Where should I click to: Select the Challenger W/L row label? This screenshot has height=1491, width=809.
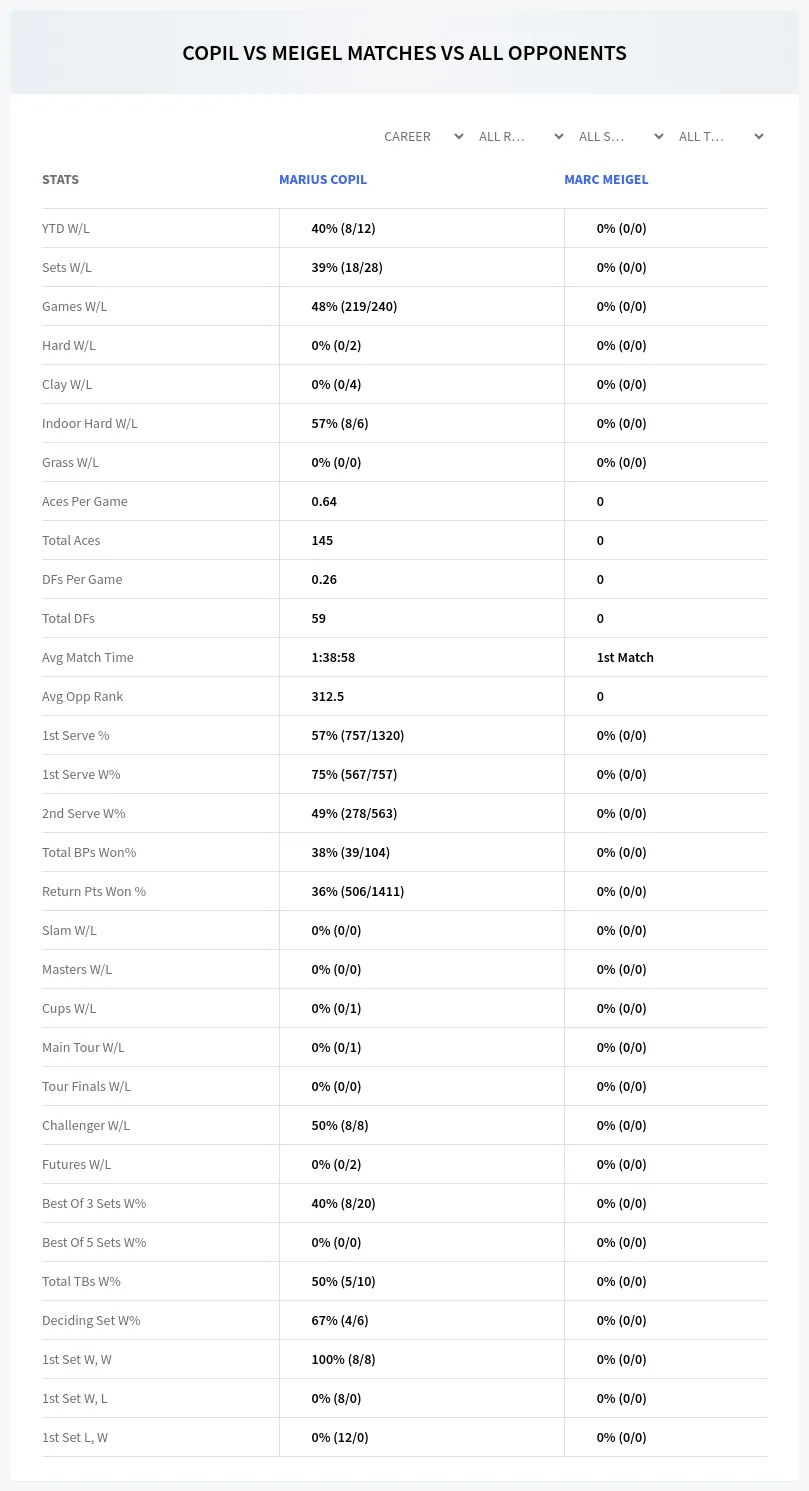click(86, 1125)
